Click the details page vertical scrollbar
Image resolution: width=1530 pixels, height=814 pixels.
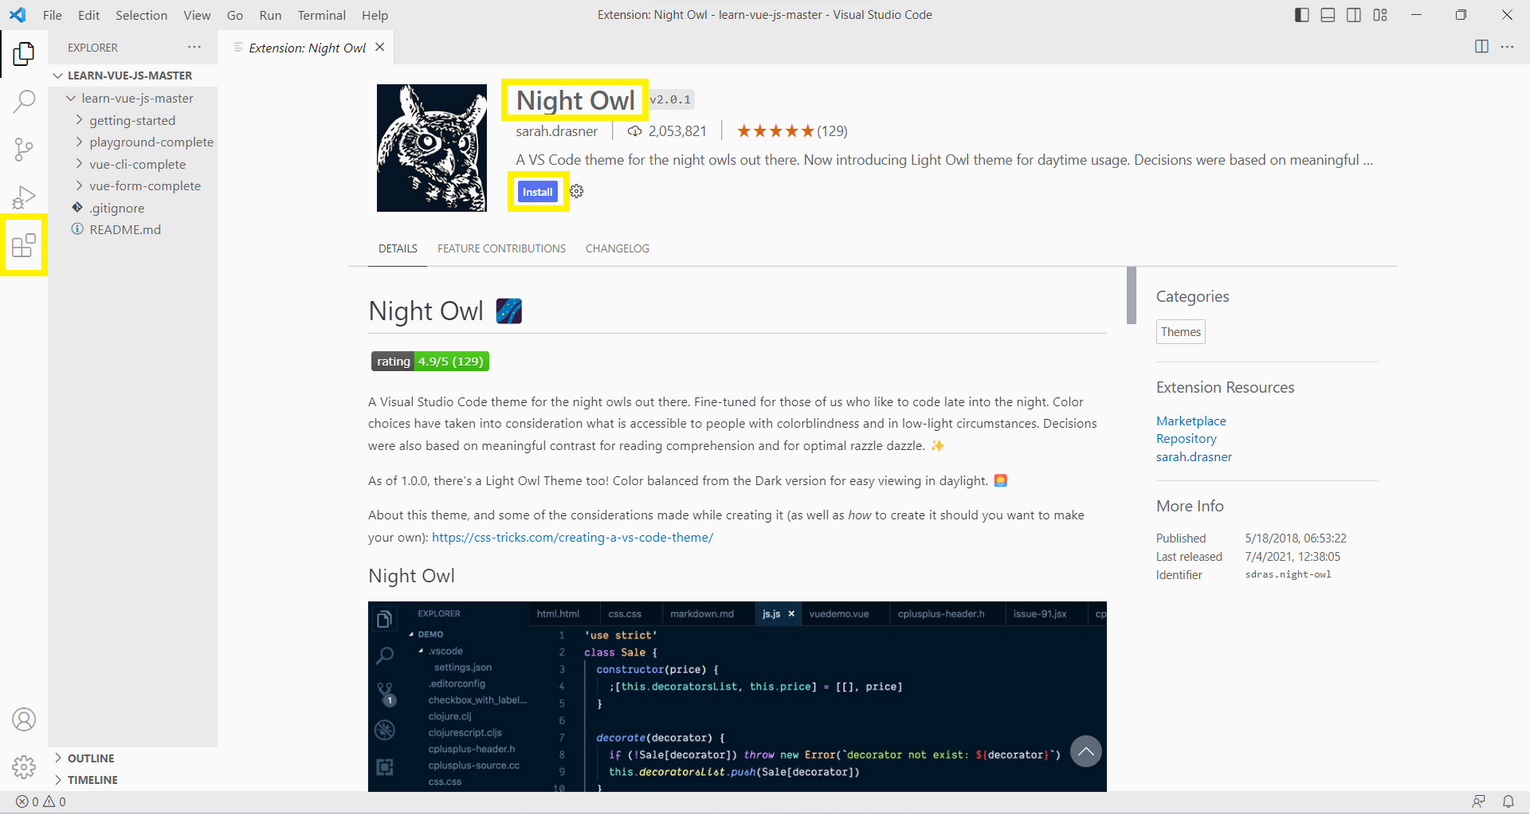coord(1131,295)
